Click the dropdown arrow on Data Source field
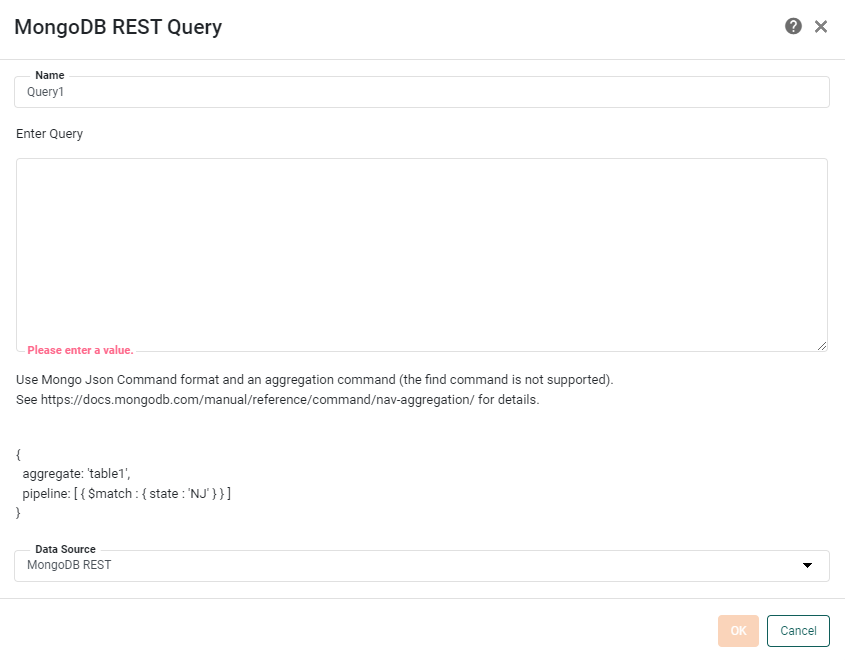The image size is (845, 660). tap(808, 565)
